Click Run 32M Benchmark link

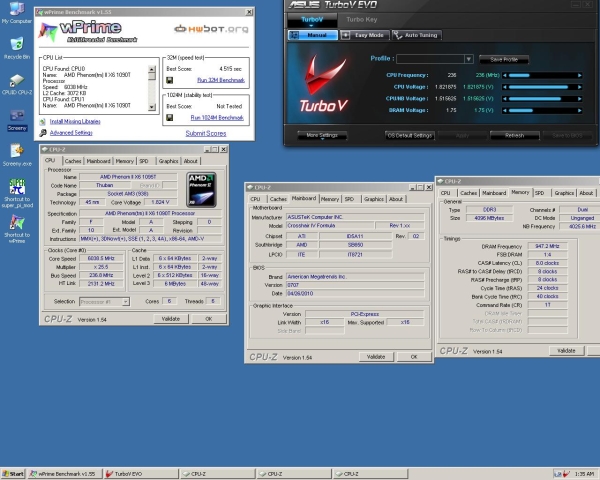coord(221,80)
